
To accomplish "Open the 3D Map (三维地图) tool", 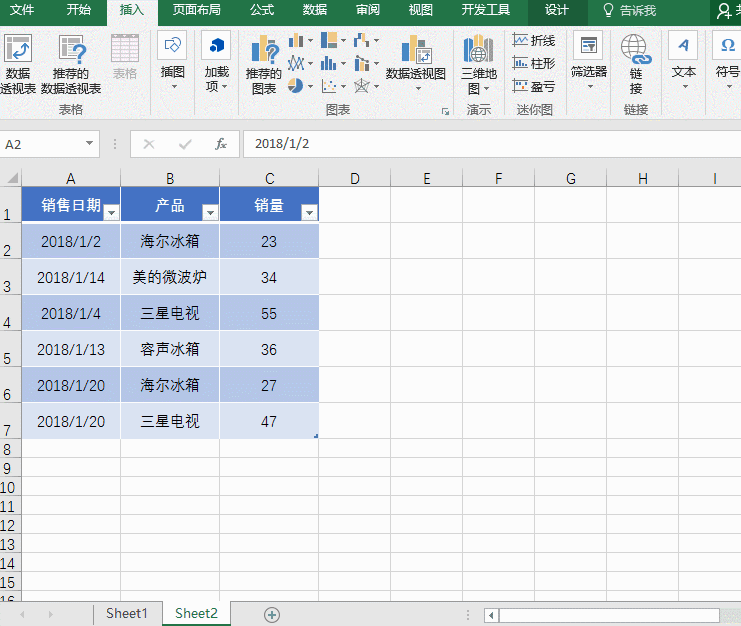I will tap(478, 50).
